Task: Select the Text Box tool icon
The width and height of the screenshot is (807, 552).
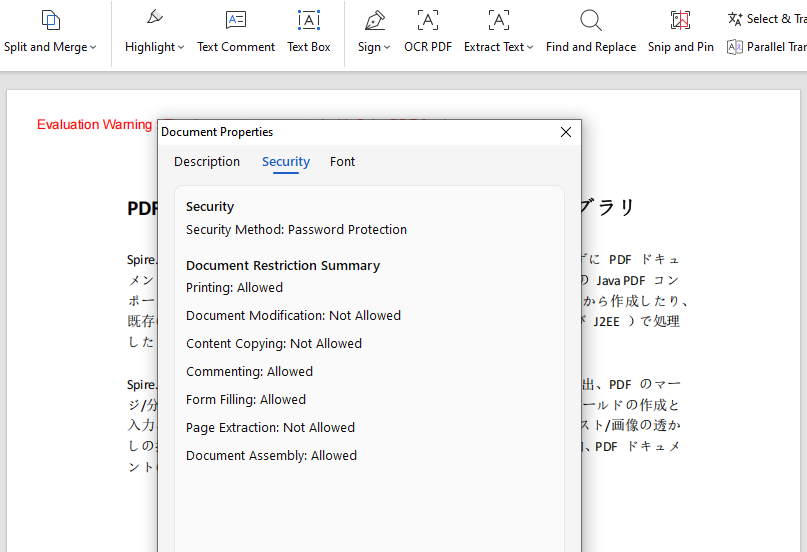Action: [309, 20]
